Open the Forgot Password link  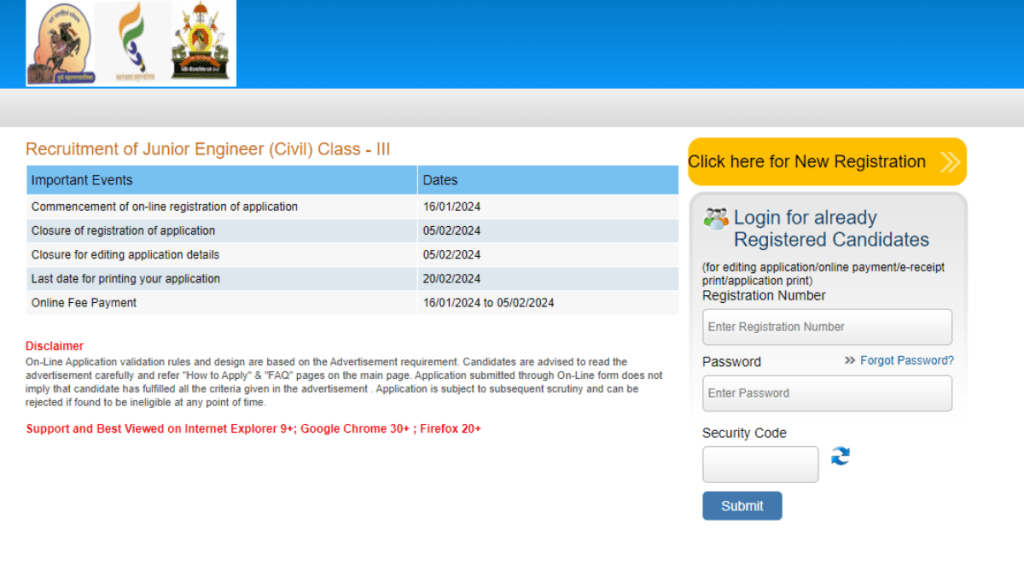906,361
